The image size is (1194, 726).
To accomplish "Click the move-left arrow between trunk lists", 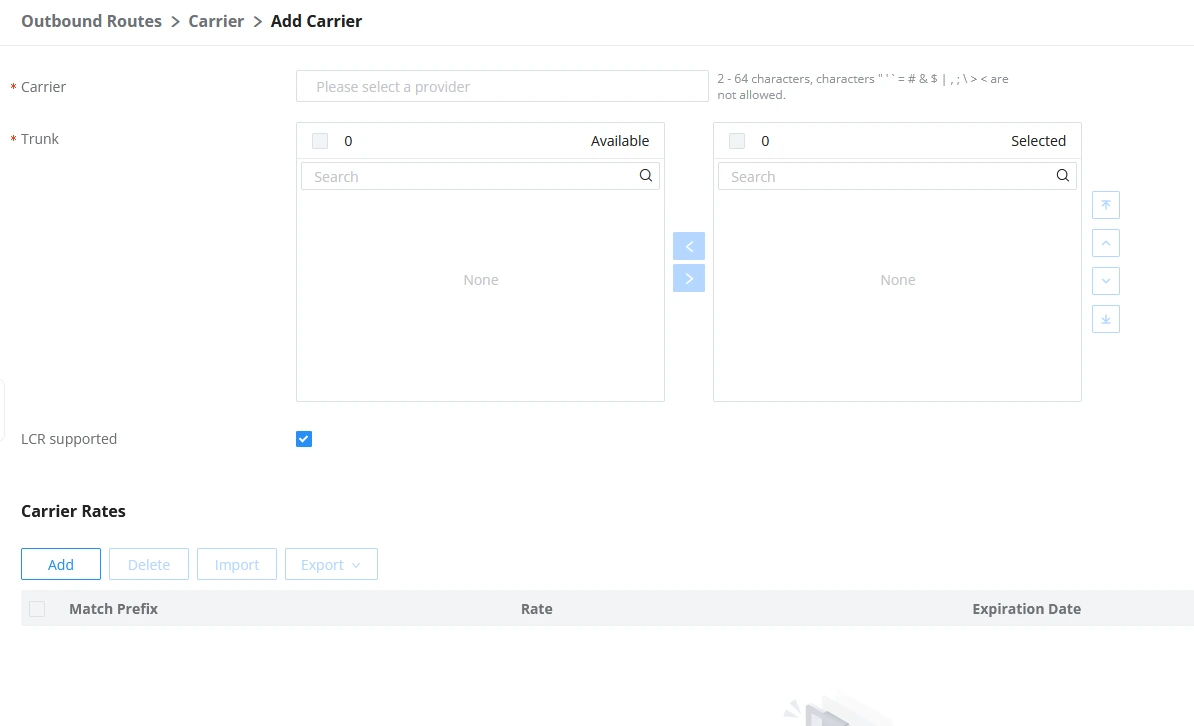I will (688, 246).
